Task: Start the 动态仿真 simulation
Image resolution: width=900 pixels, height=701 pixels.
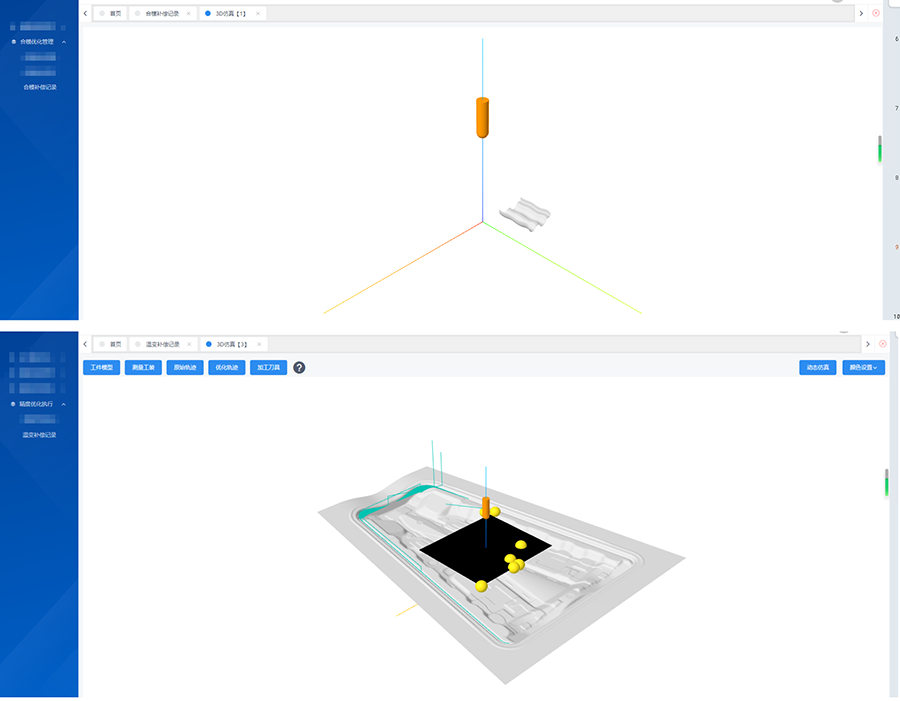Action: click(x=818, y=368)
